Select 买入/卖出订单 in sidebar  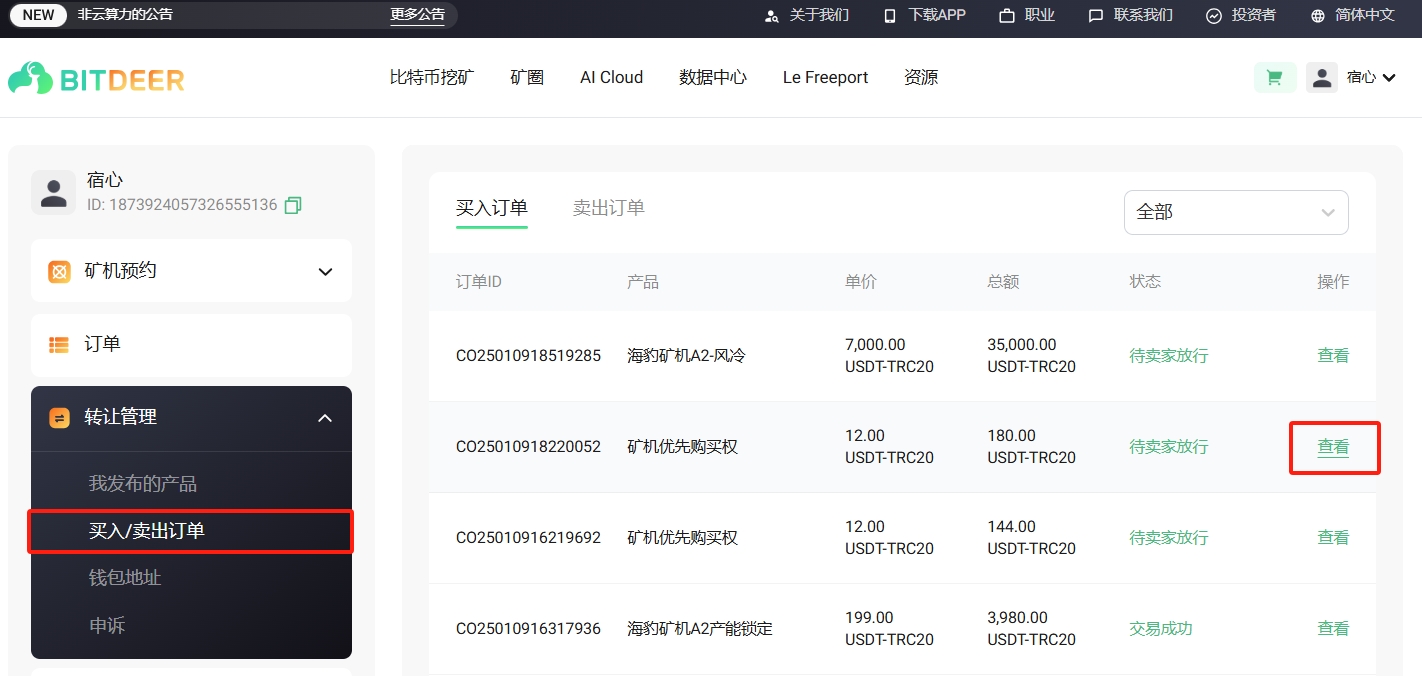click(147, 531)
